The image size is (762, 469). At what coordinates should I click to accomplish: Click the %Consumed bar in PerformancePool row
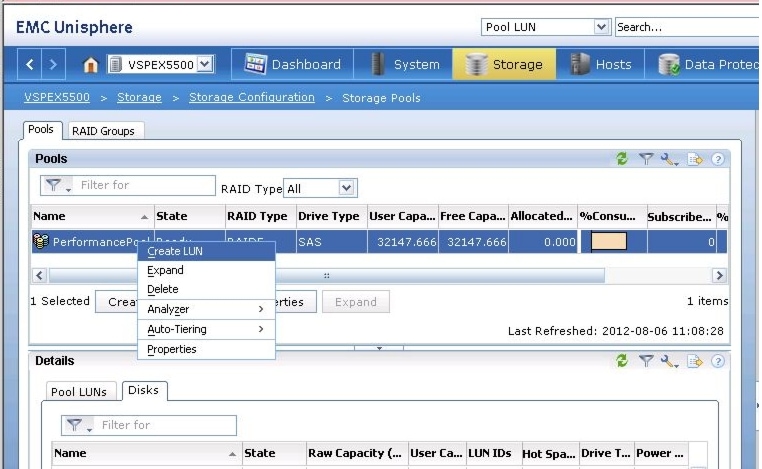pos(609,241)
